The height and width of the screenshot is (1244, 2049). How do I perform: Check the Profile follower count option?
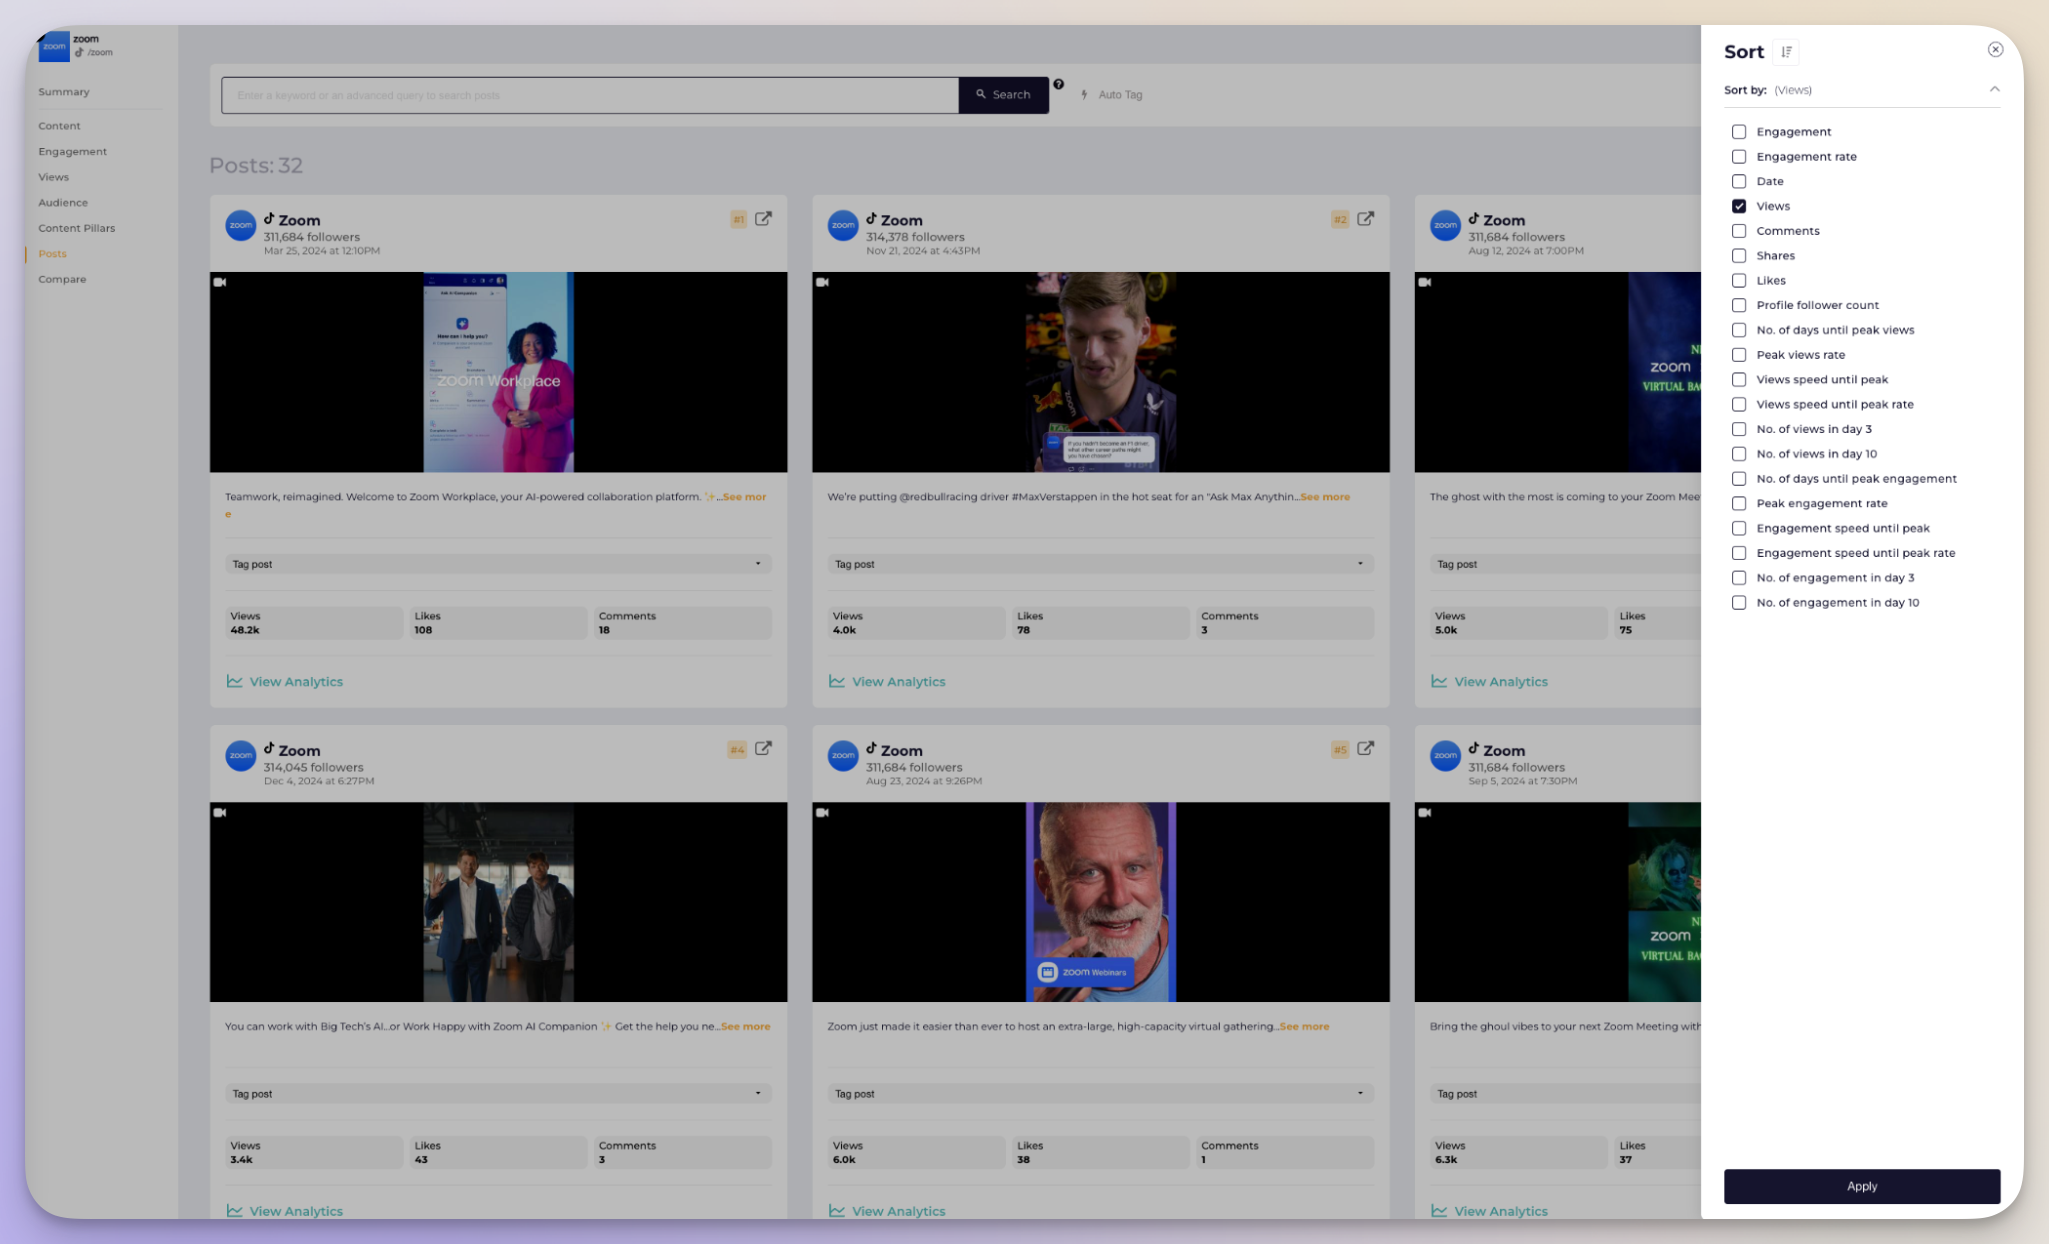pyautogui.click(x=1739, y=305)
